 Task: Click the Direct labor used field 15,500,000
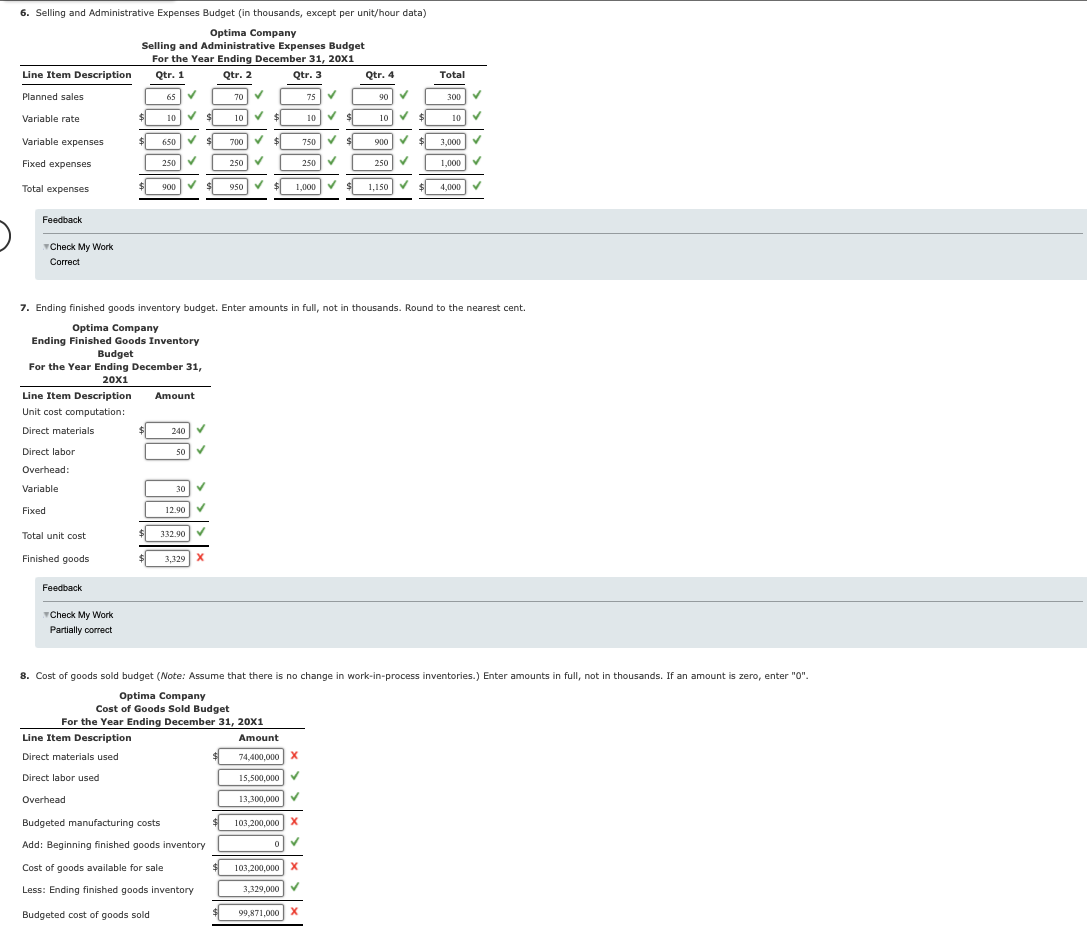click(x=251, y=778)
